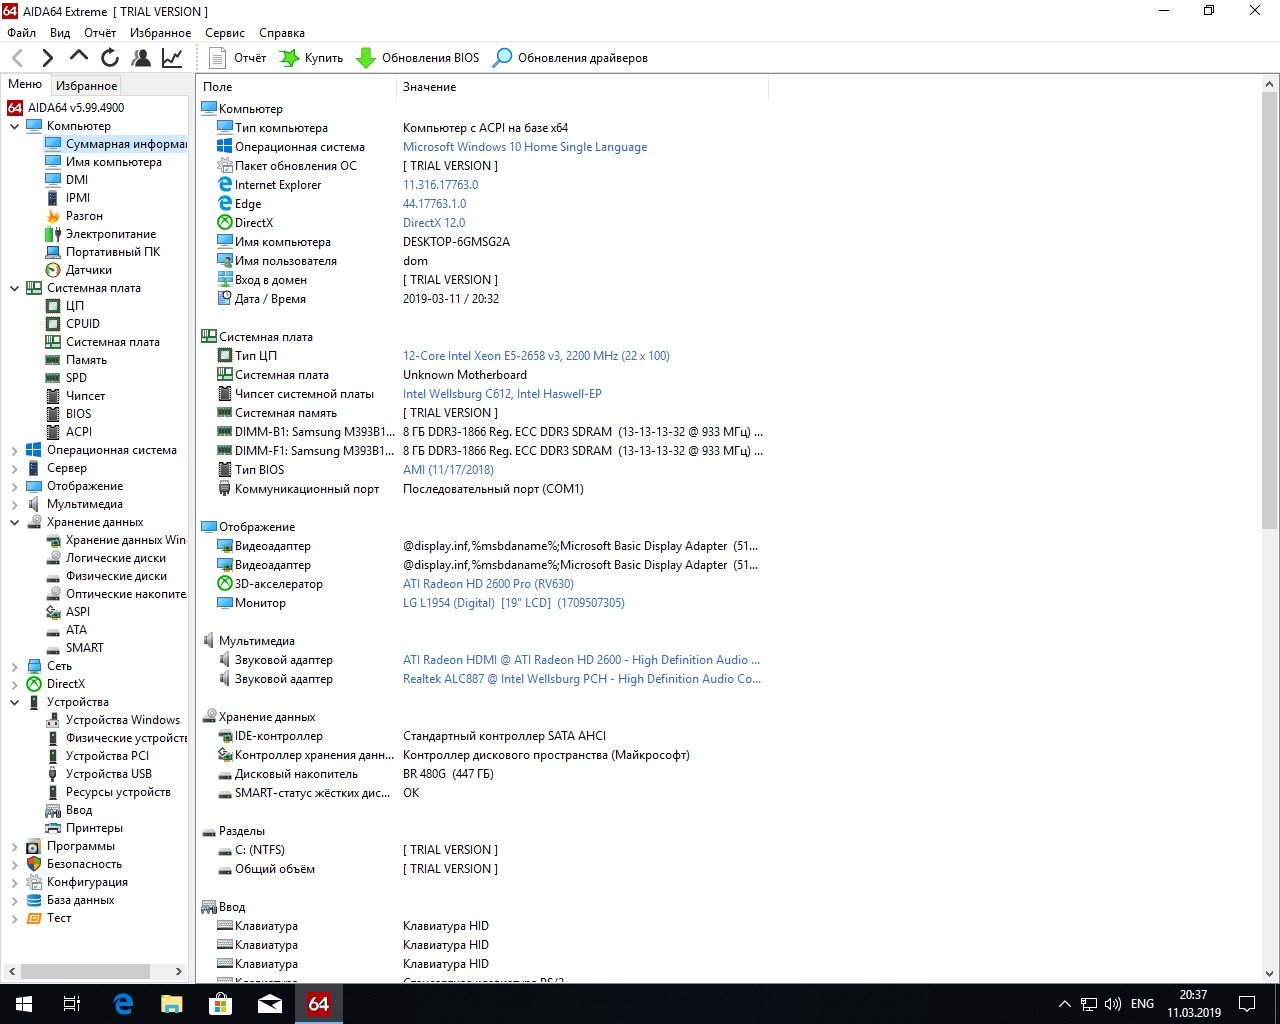The height and width of the screenshot is (1024, 1280).
Task: Open the notification center icon
Action: pos(1247,1004)
